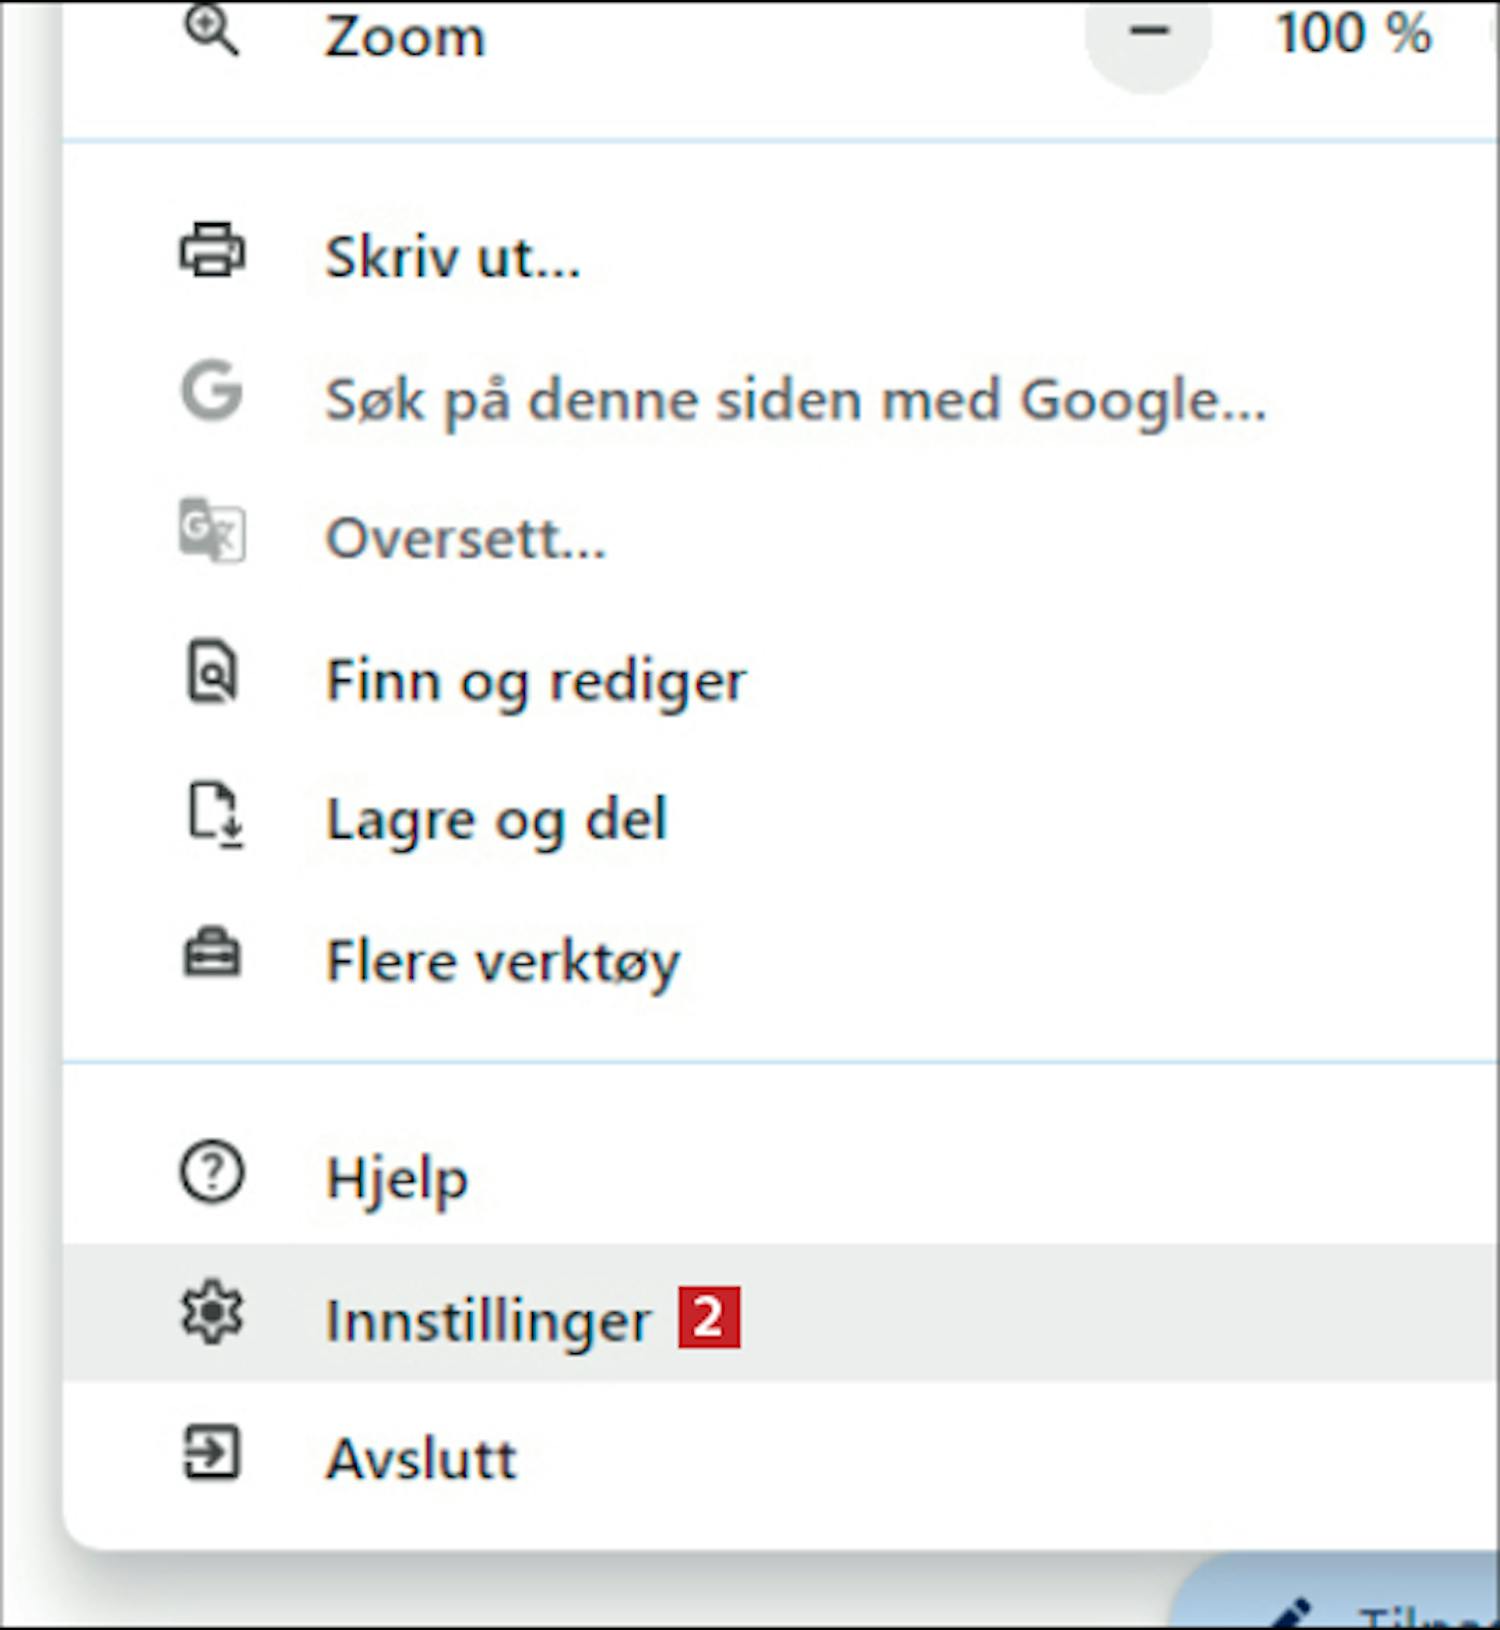Click the toolbox icon for Flere verktøy
1500x1630 pixels.
(212, 953)
